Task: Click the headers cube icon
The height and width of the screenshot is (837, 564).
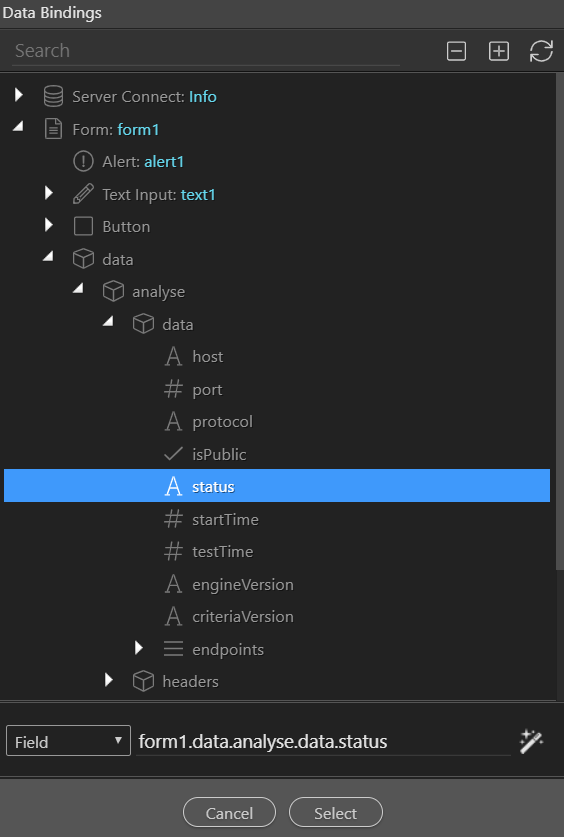Action: pos(143,682)
